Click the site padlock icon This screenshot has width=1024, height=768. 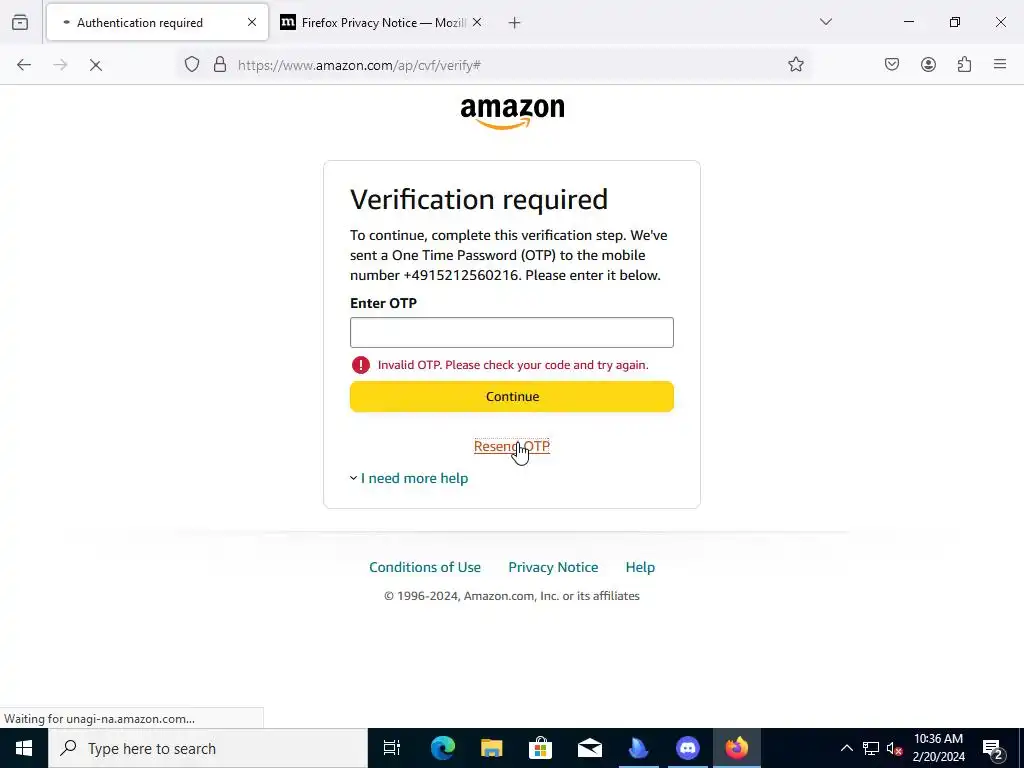coord(220,65)
